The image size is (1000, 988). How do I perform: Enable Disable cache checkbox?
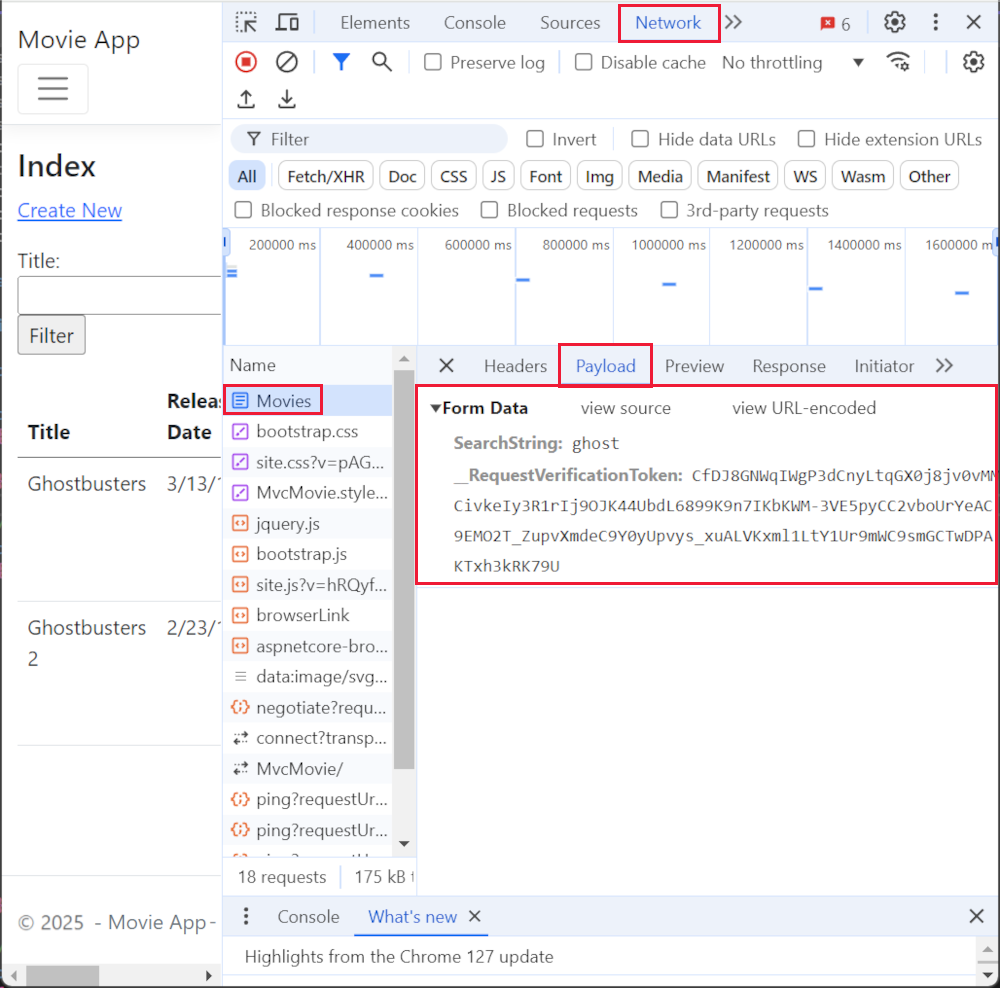583,63
